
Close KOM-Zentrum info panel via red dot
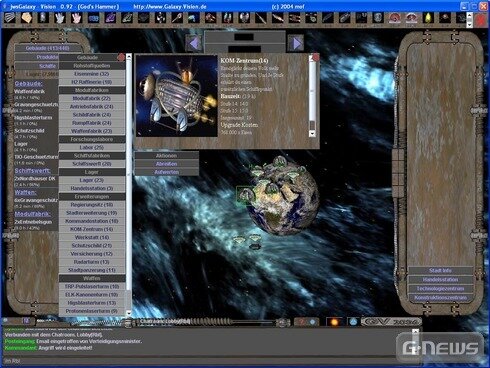(x=315, y=57)
